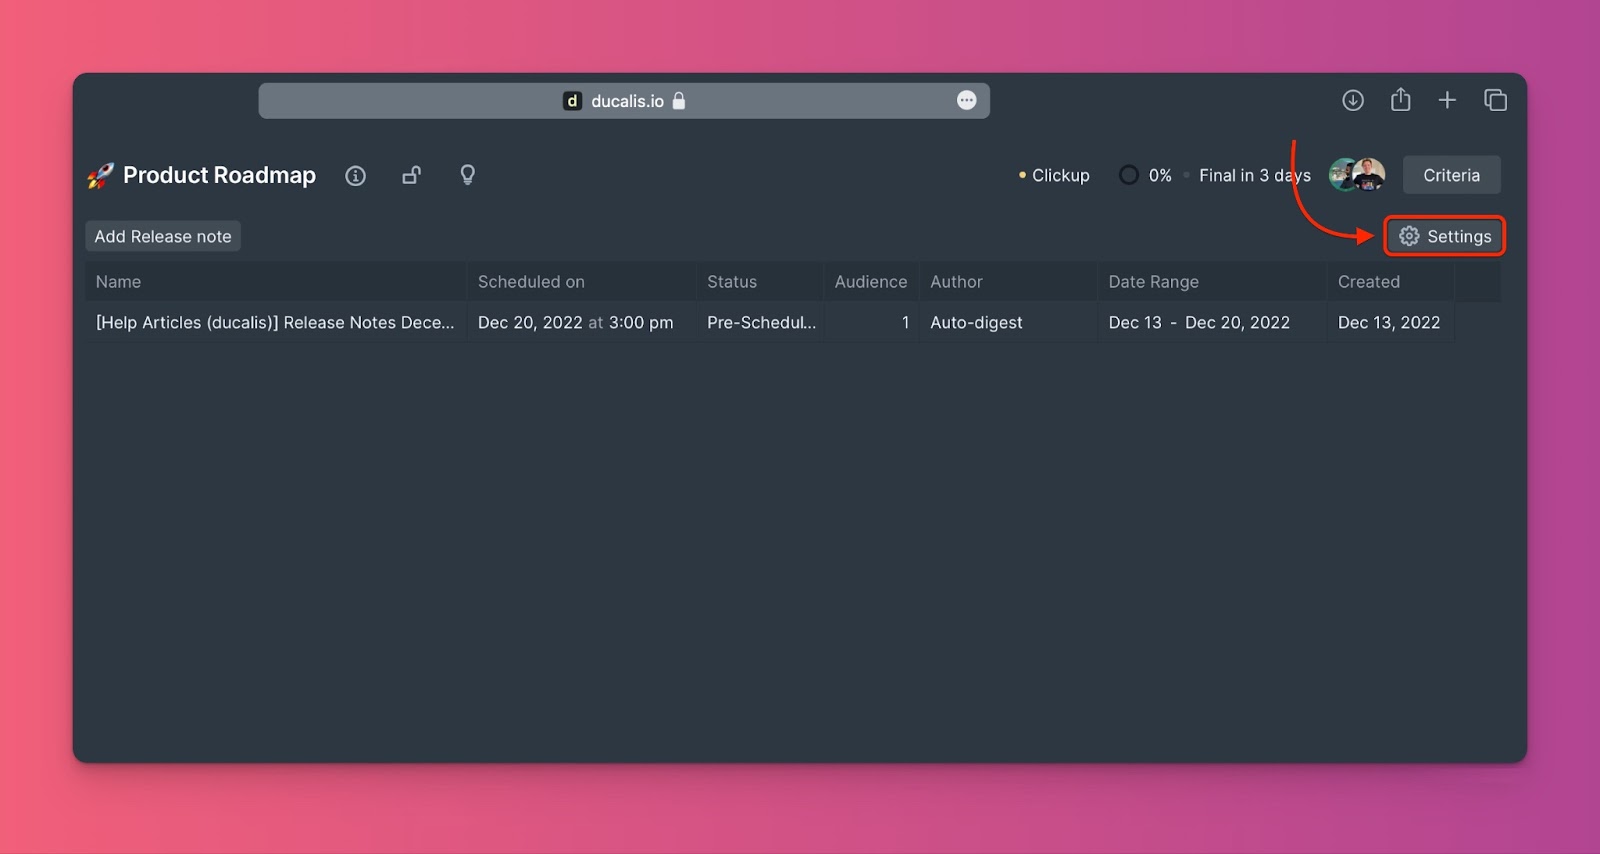Image resolution: width=1600 pixels, height=854 pixels.
Task: Open a new browser tab with plus
Action: [1447, 100]
